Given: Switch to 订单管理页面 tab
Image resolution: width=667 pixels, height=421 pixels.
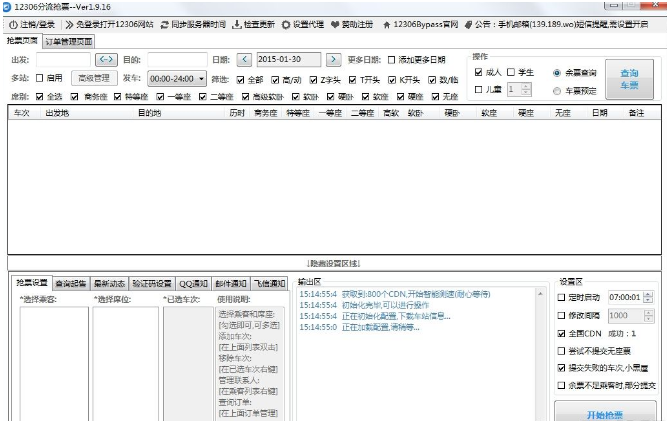Looking at the screenshot, I should point(69,41).
